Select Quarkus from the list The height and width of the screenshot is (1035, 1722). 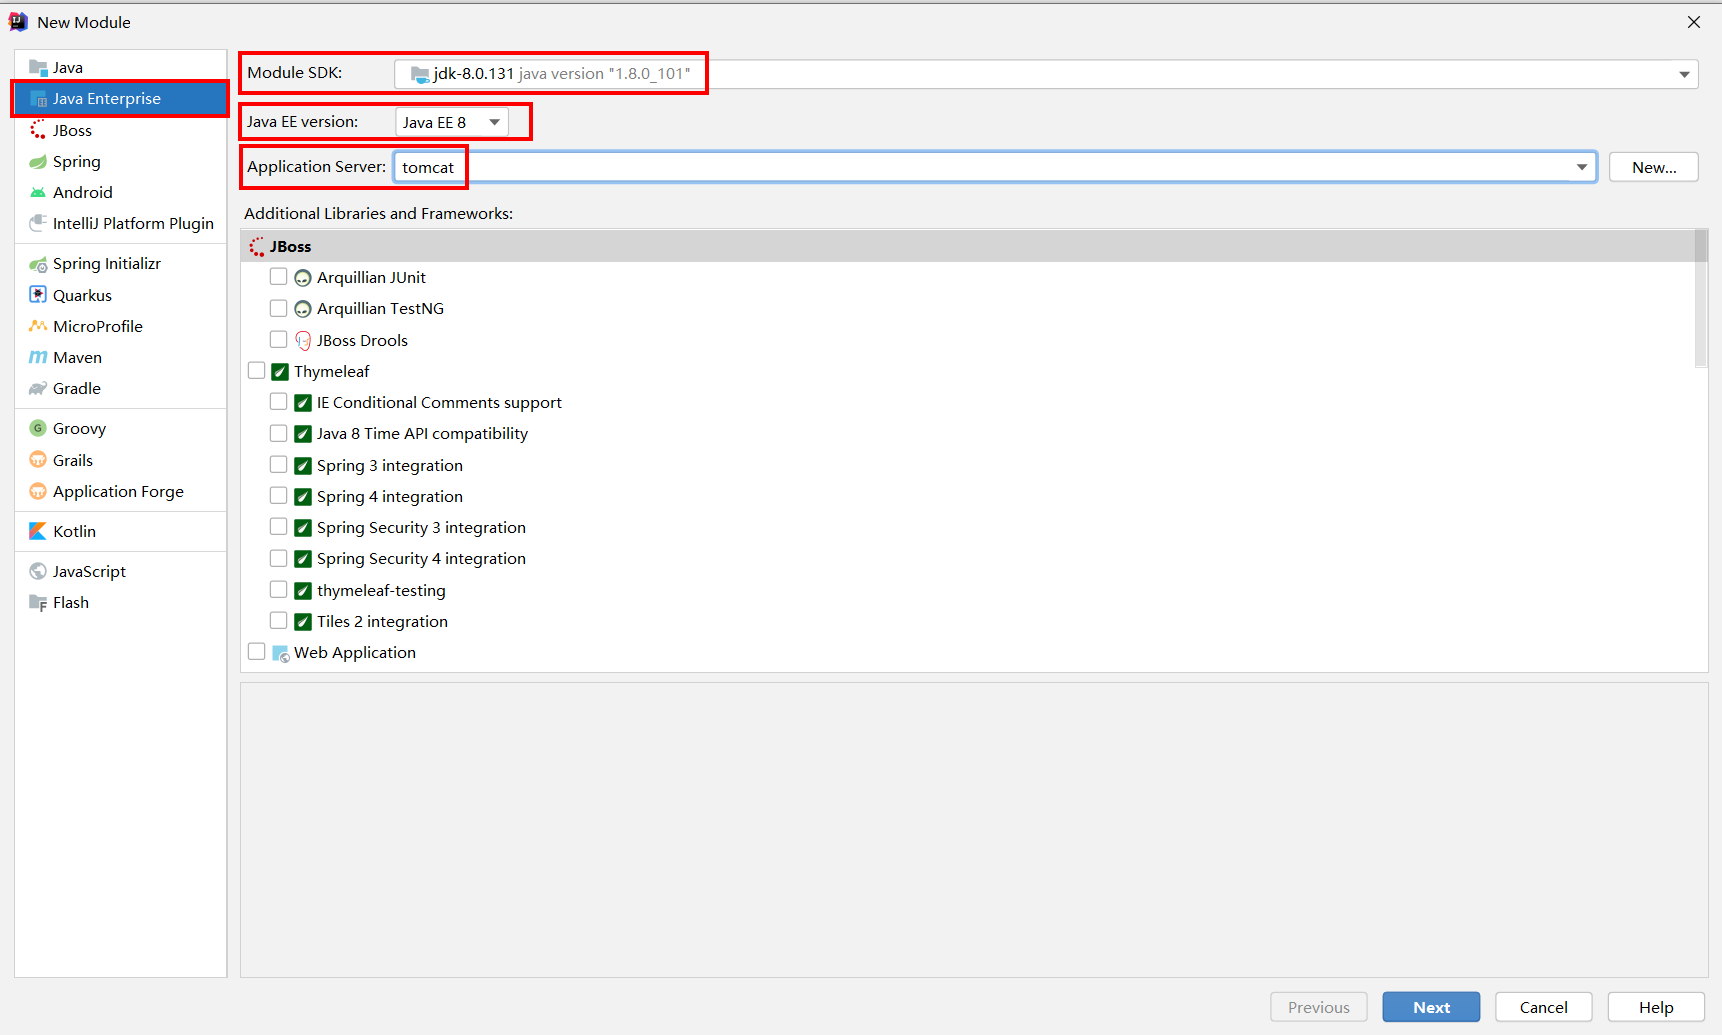(120, 295)
